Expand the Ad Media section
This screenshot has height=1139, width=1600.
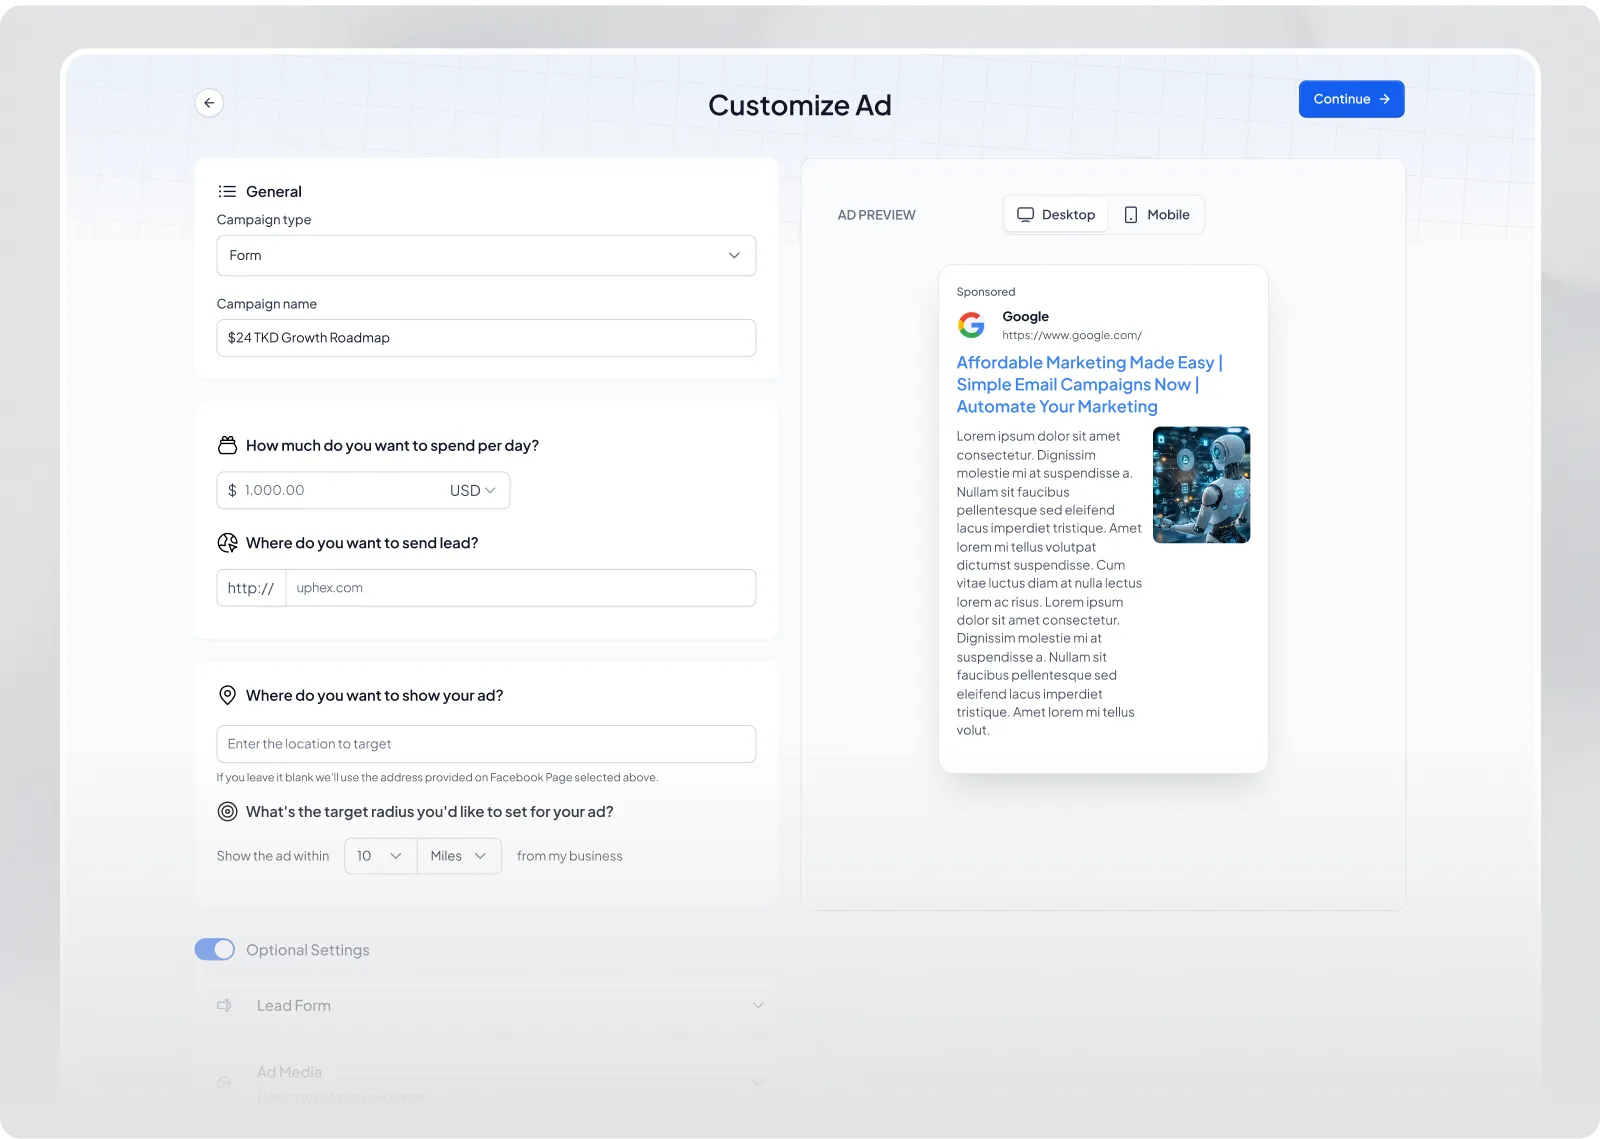757,1083
